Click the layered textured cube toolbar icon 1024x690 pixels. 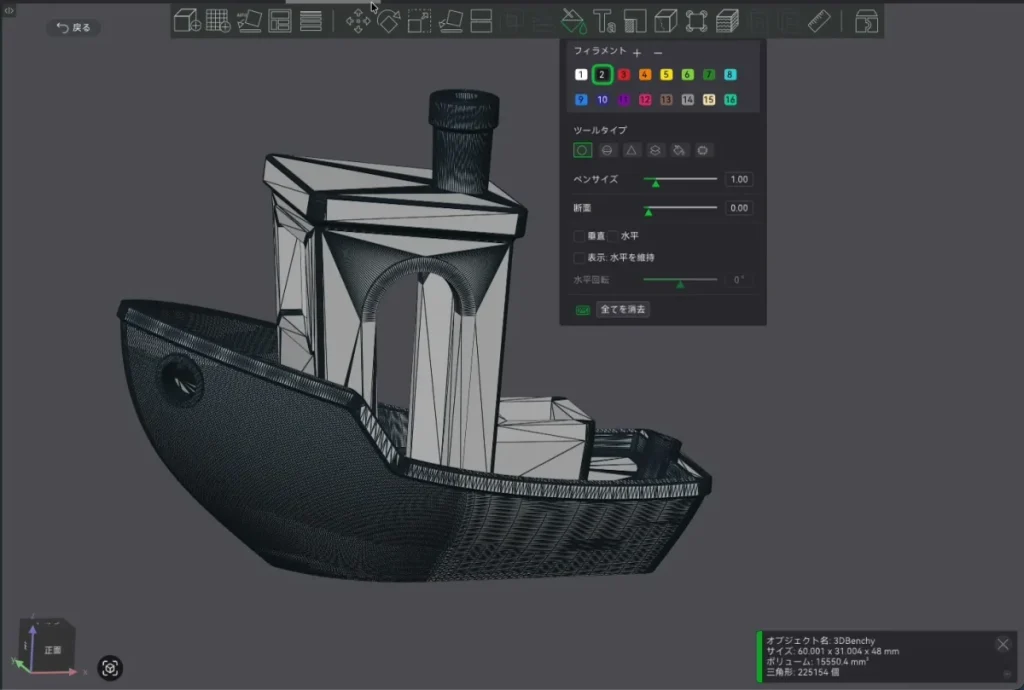[727, 21]
